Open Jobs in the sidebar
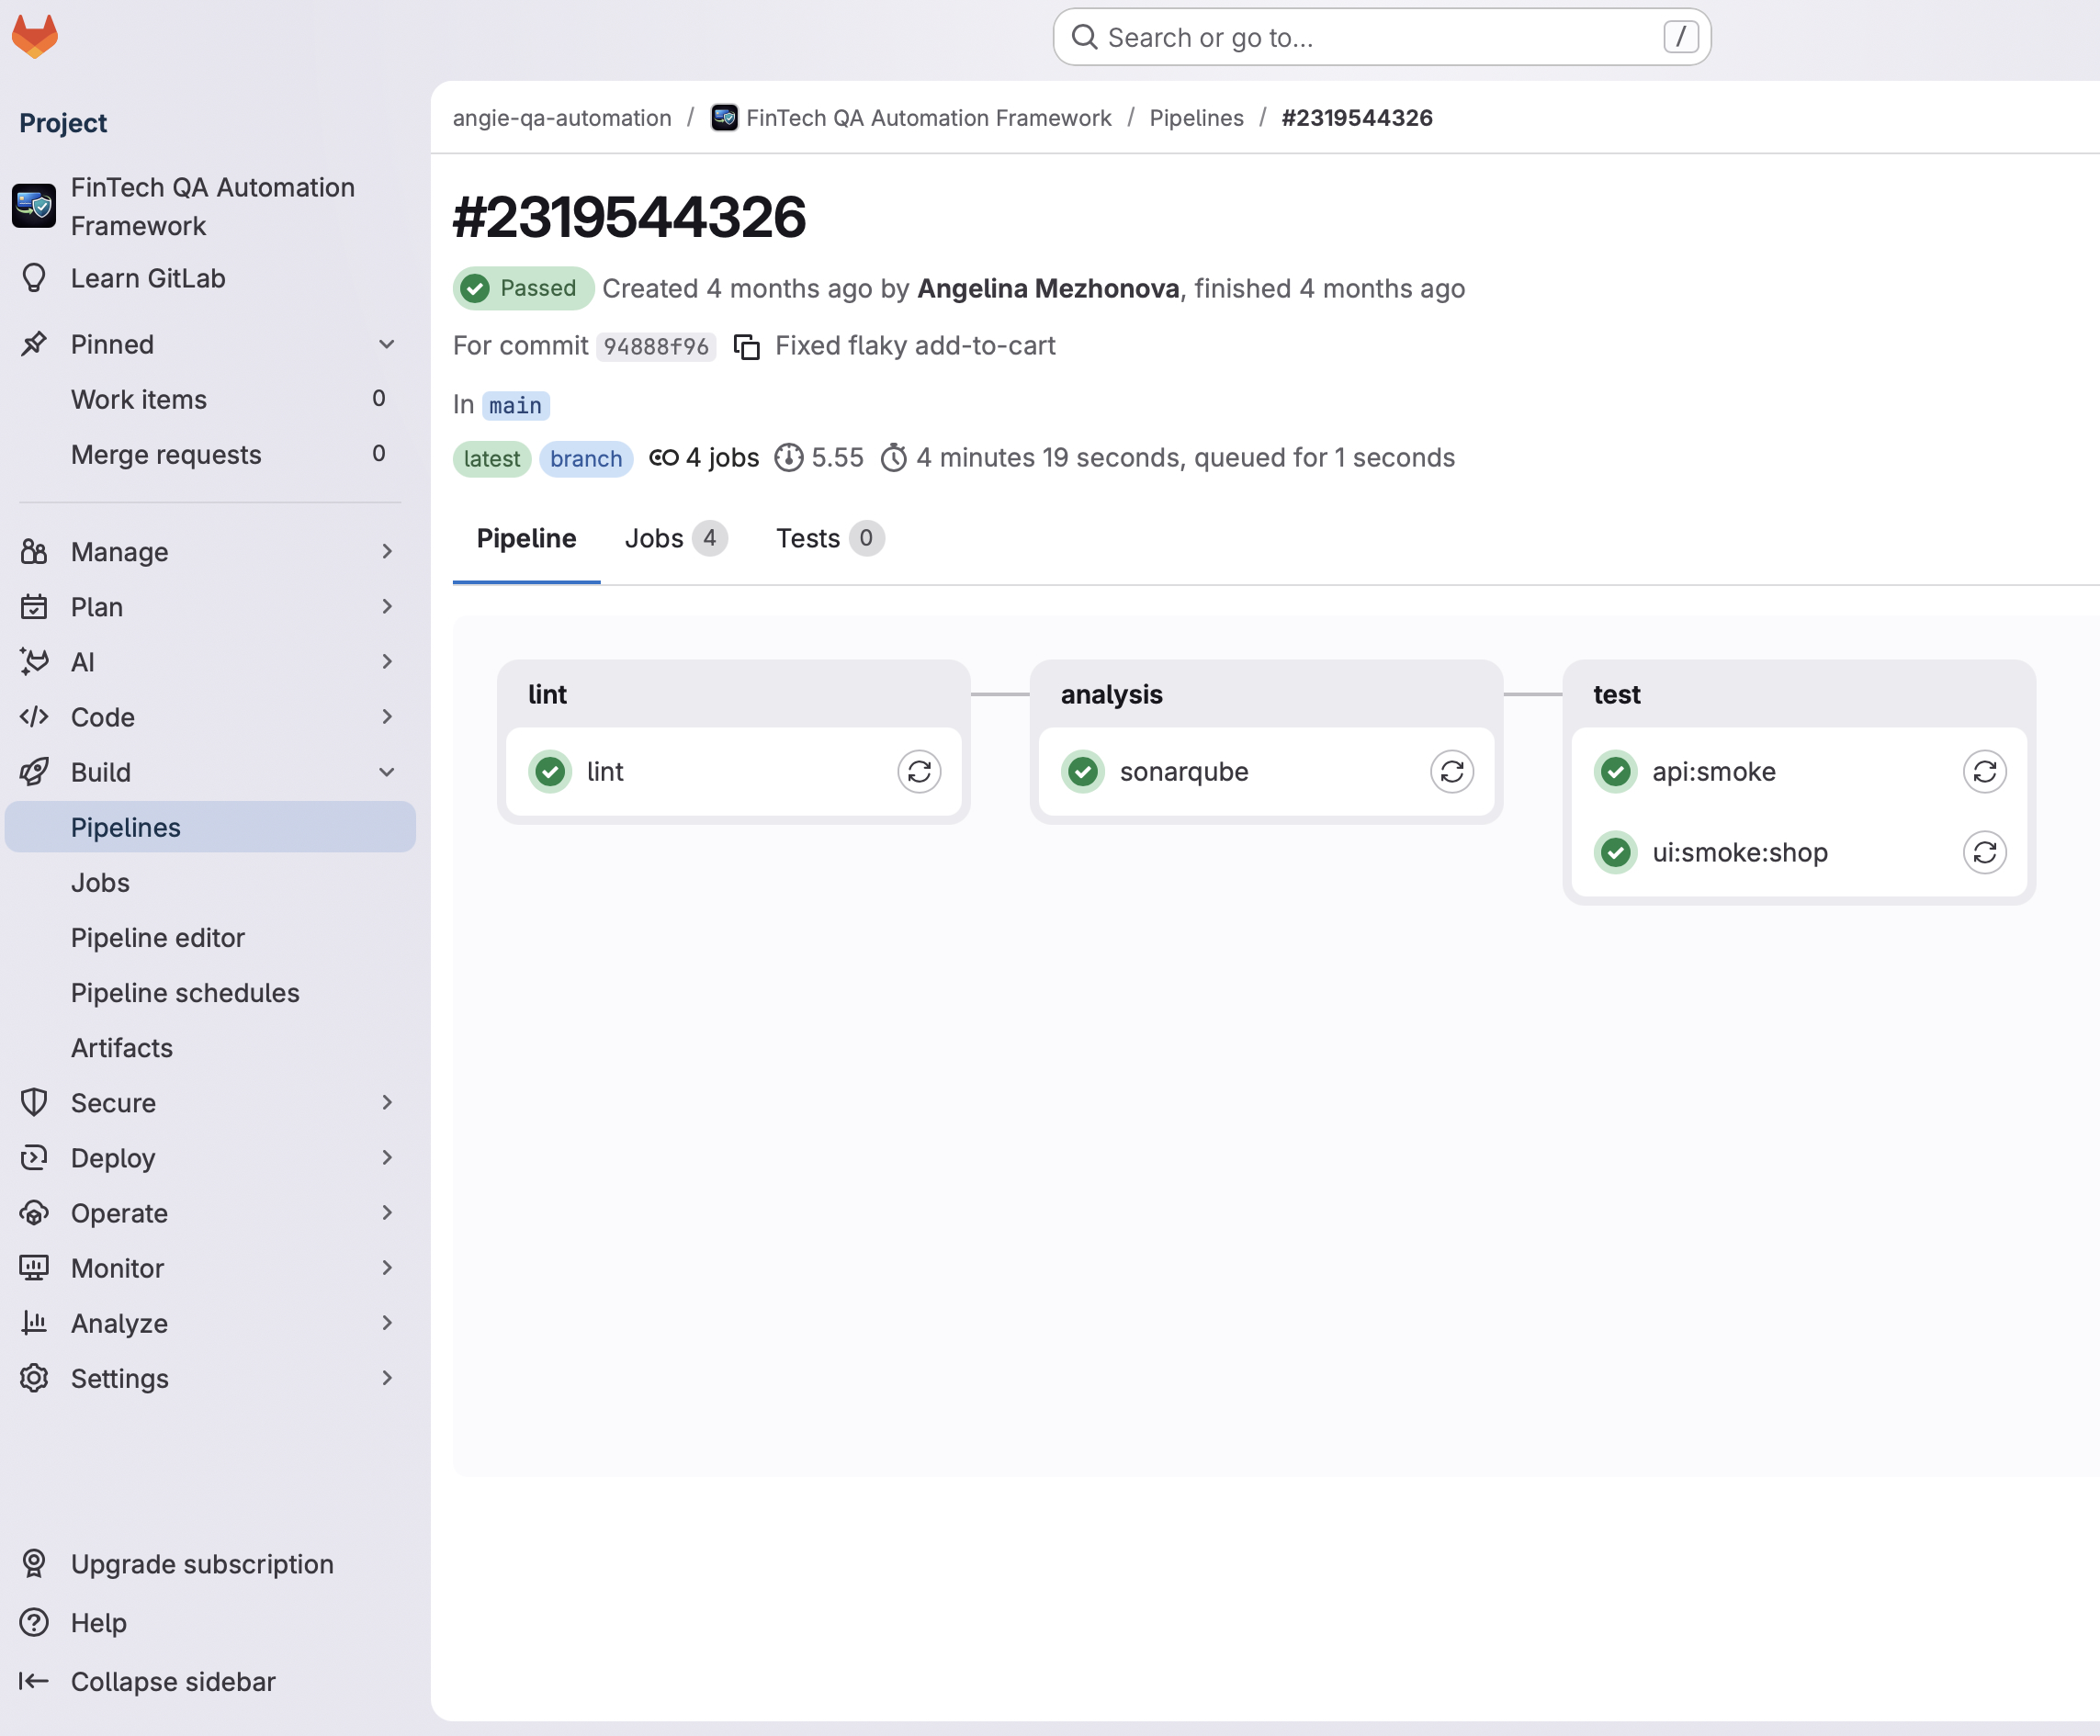 coord(210,882)
